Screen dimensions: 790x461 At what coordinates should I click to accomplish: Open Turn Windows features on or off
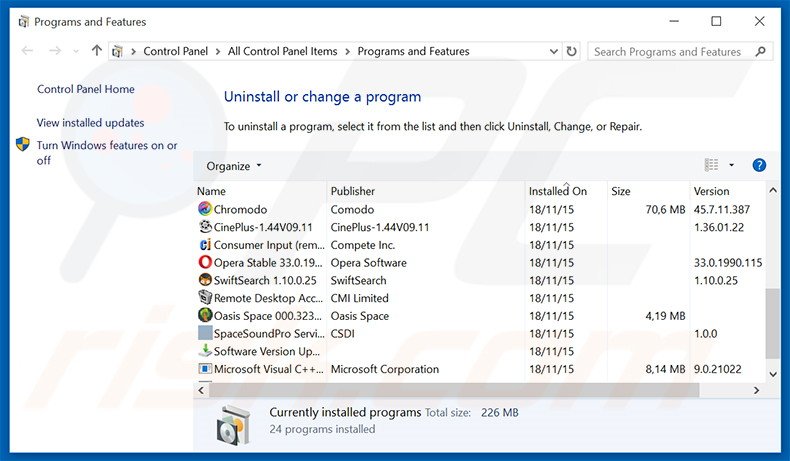click(x=107, y=153)
